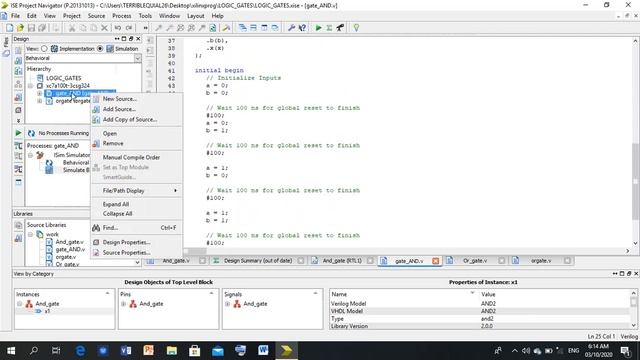Collapse the work library node
This screenshot has width=640, height=360.
(30, 234)
